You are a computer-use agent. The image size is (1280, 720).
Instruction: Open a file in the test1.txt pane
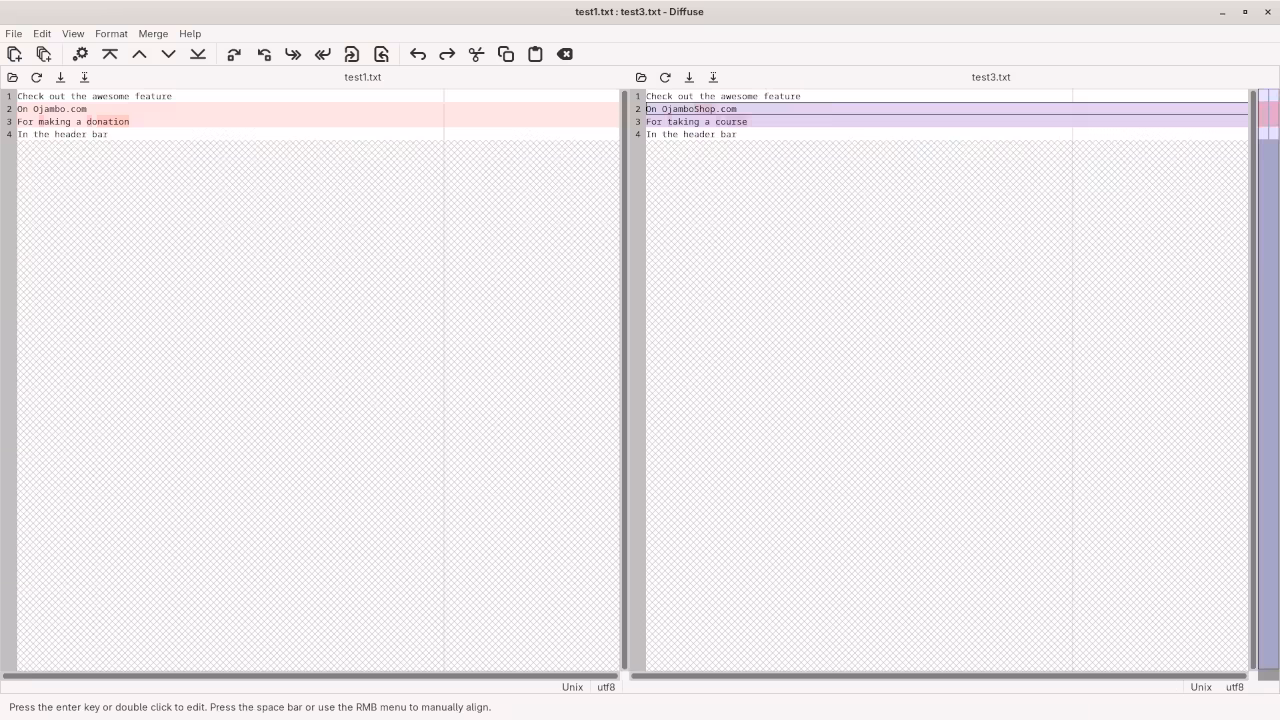[12, 77]
